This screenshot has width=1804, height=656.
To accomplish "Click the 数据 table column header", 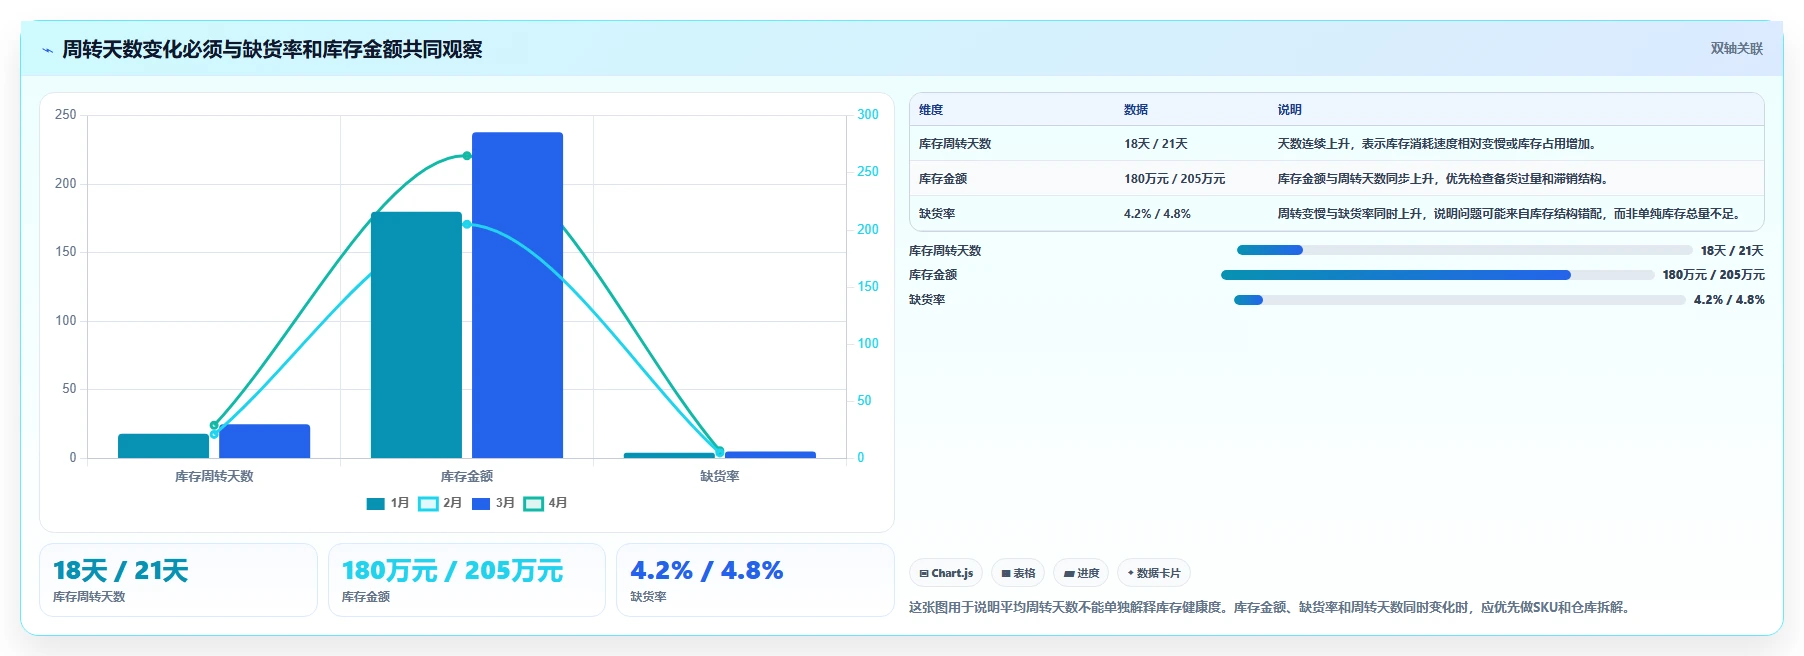I will 1136,110.
